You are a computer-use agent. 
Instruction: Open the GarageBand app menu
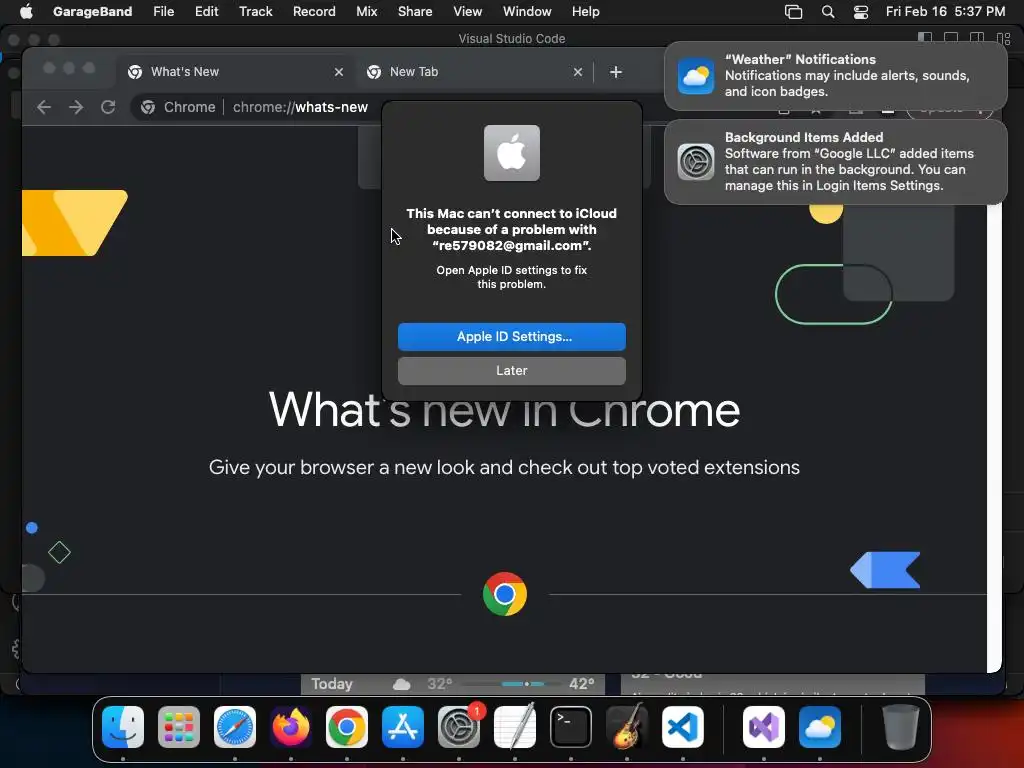tap(92, 12)
